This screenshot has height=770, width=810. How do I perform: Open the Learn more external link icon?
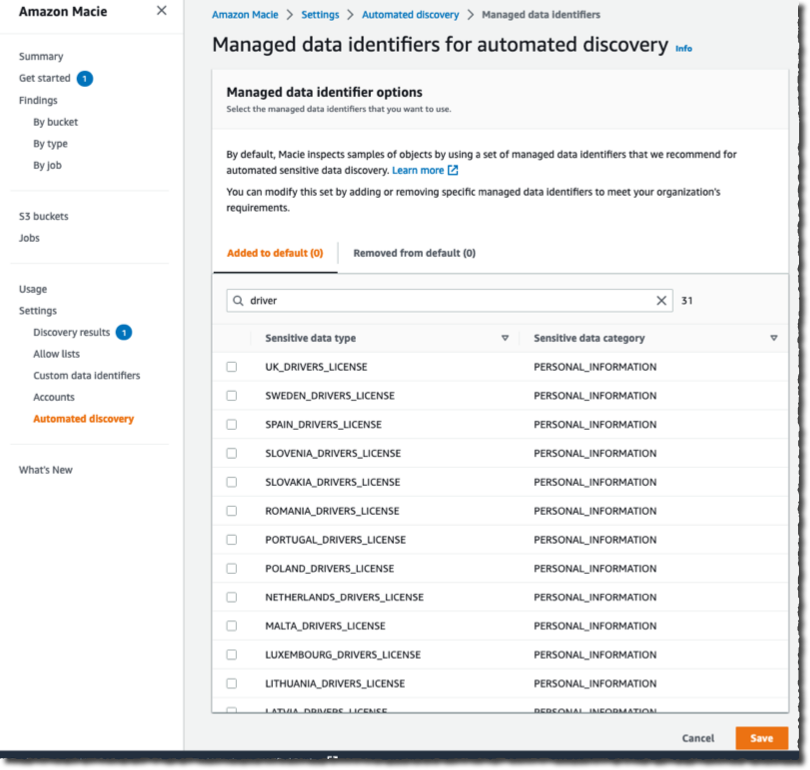pos(453,170)
